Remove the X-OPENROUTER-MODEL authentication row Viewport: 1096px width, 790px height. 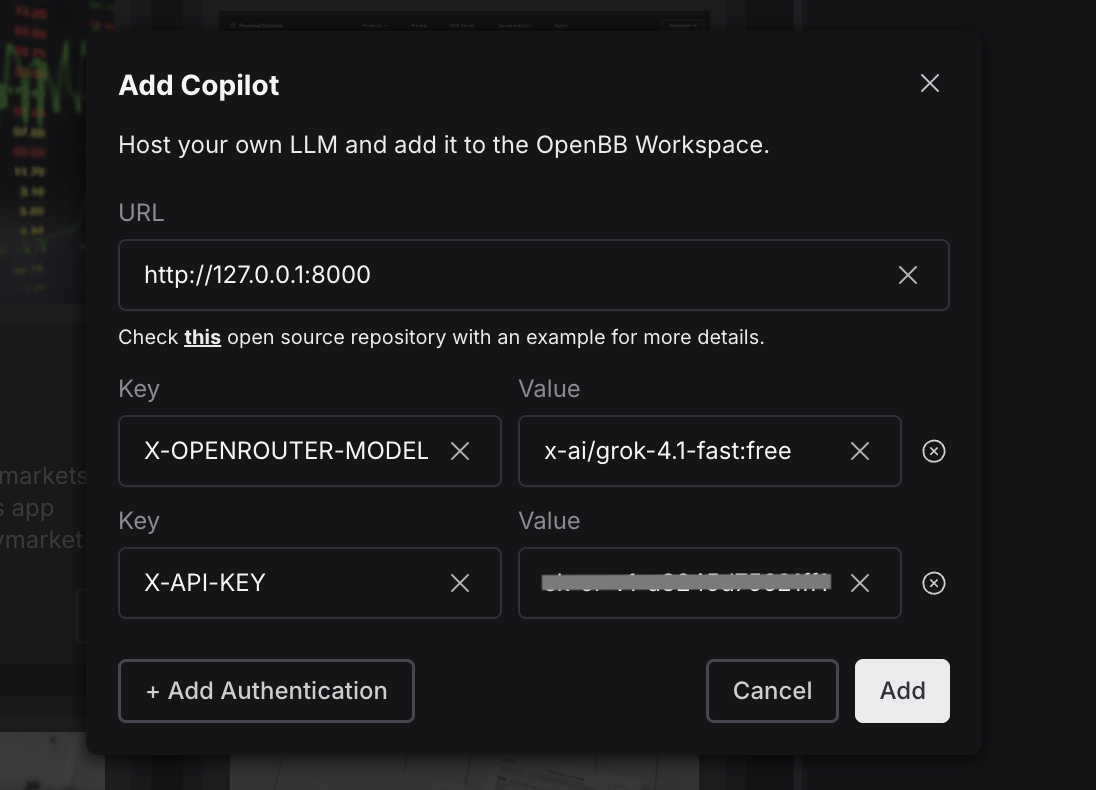tap(933, 451)
